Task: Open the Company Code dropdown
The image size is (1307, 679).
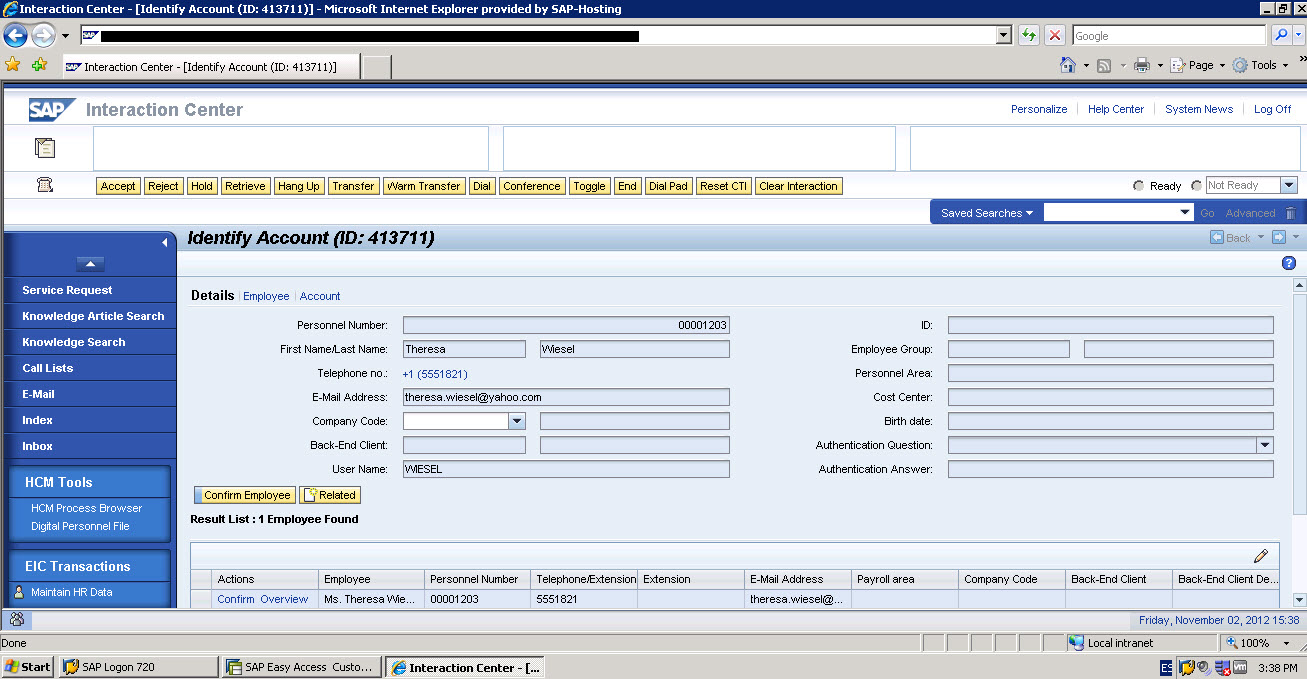Action: 517,421
